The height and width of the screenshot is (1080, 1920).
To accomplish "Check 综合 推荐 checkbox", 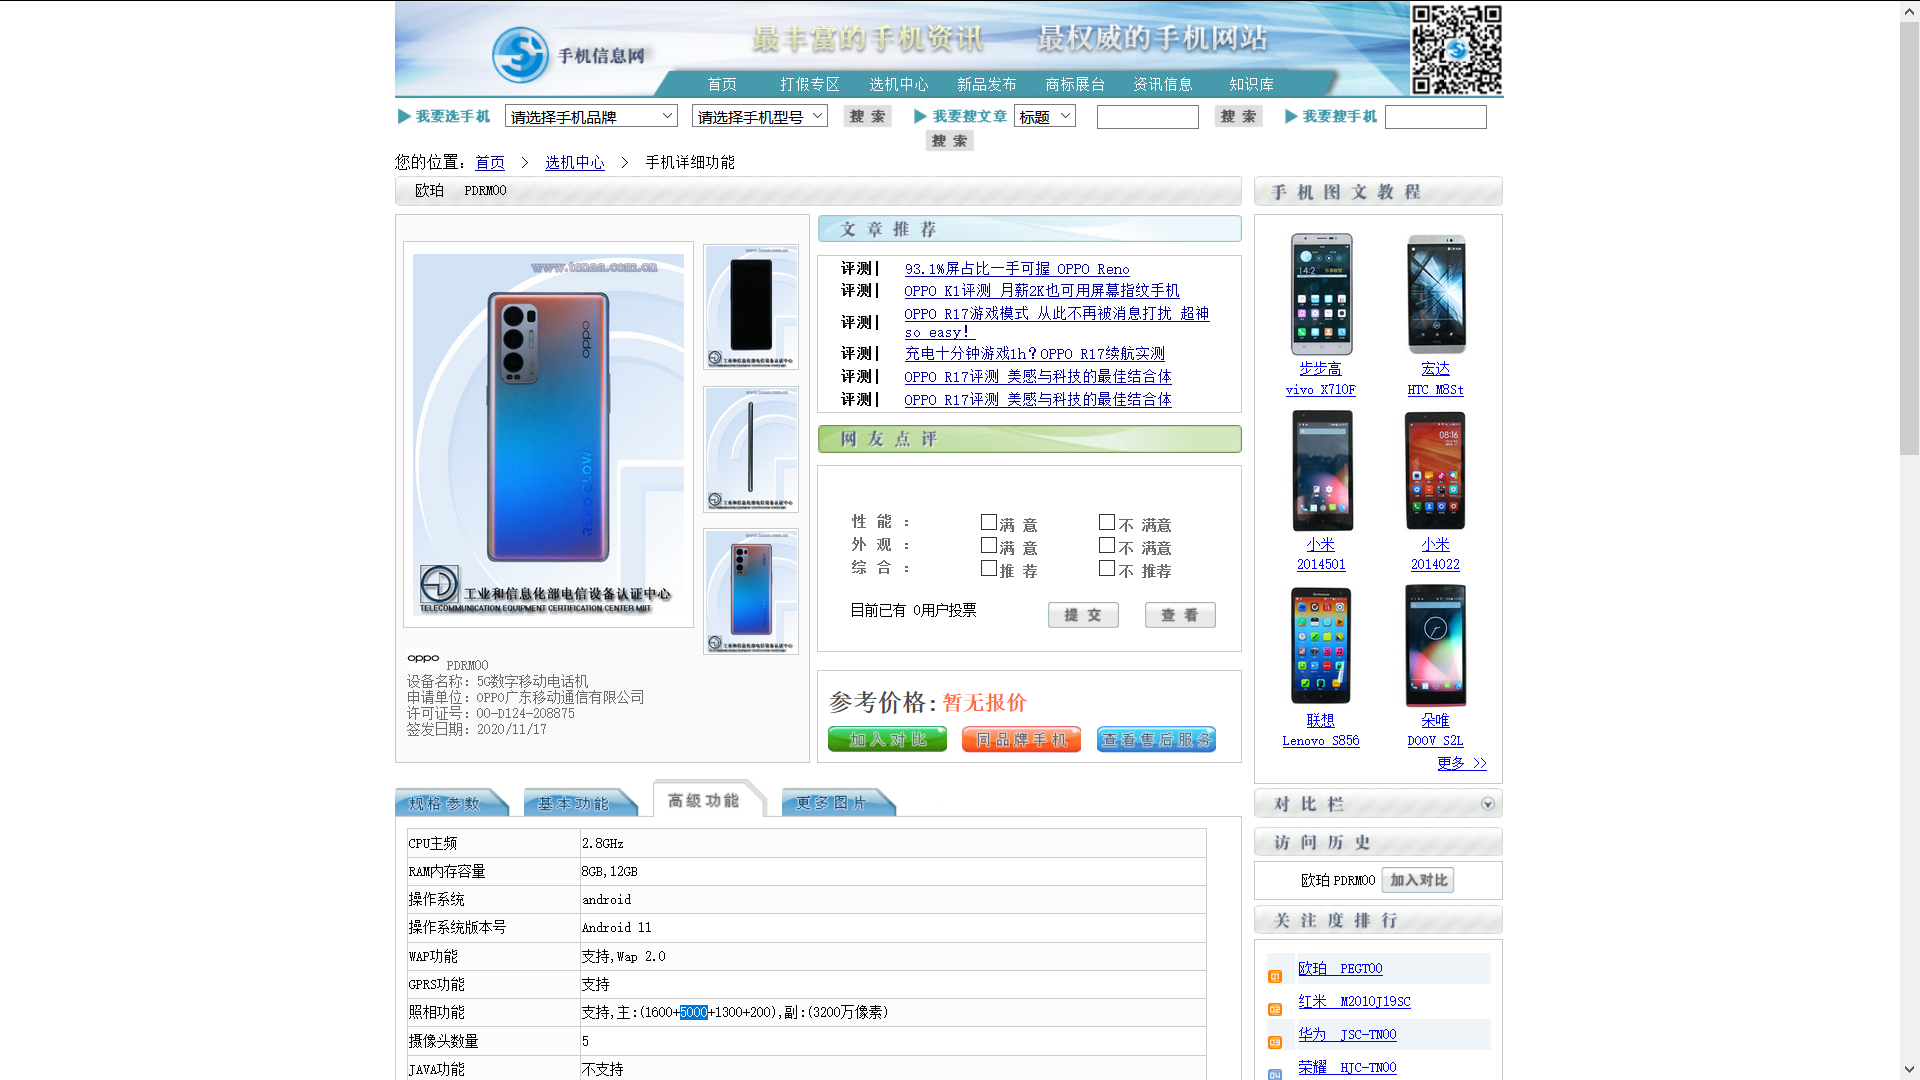I will pyautogui.click(x=989, y=568).
